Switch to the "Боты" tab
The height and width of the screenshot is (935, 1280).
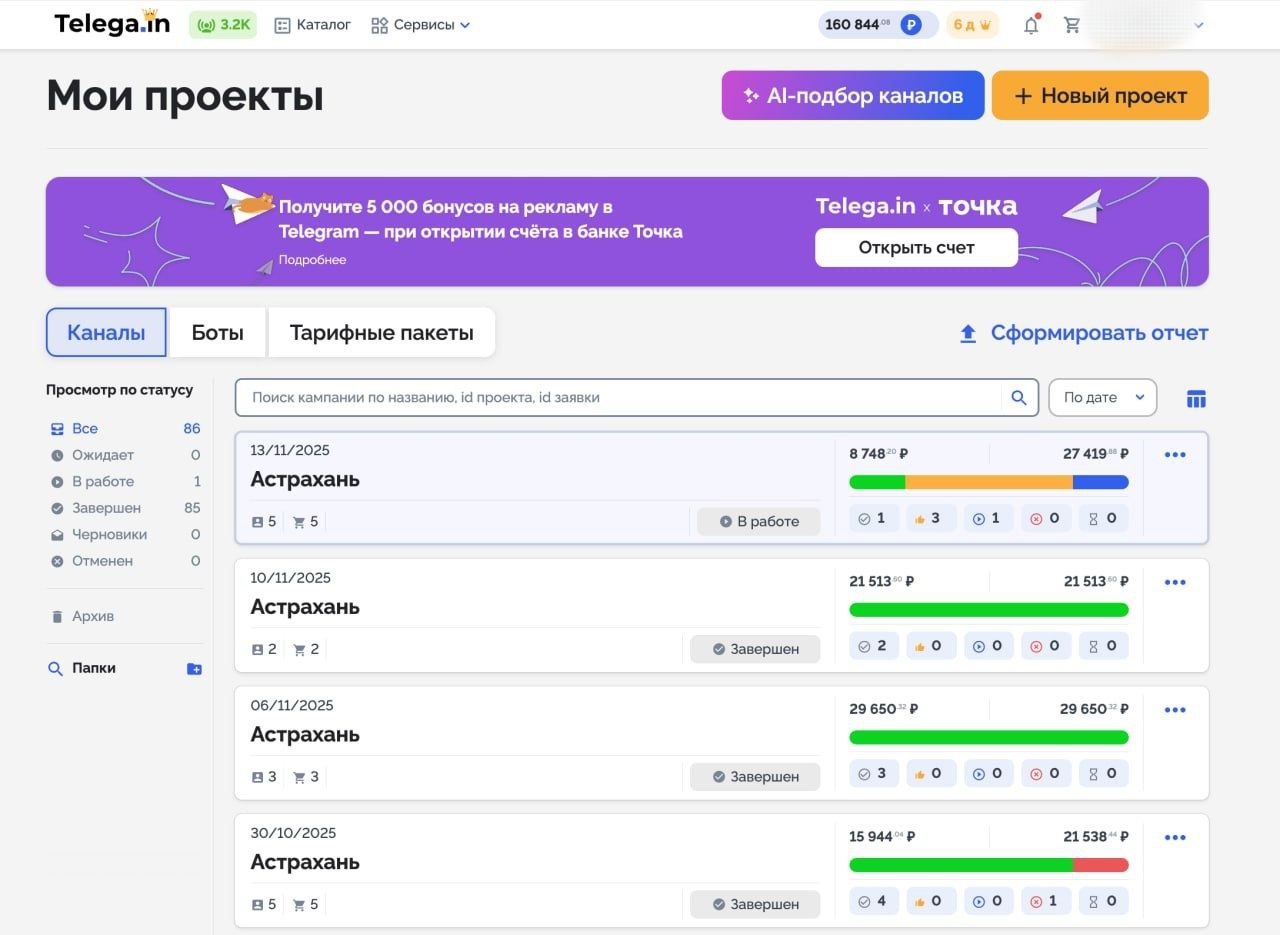[217, 333]
